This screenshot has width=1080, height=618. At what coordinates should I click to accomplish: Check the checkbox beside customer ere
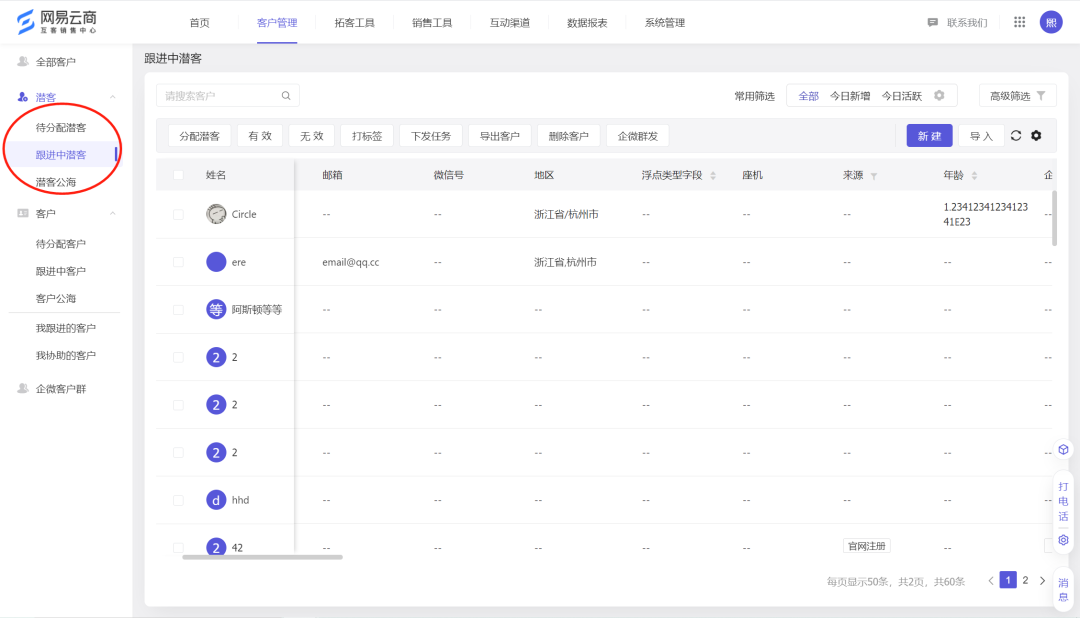tap(178, 261)
